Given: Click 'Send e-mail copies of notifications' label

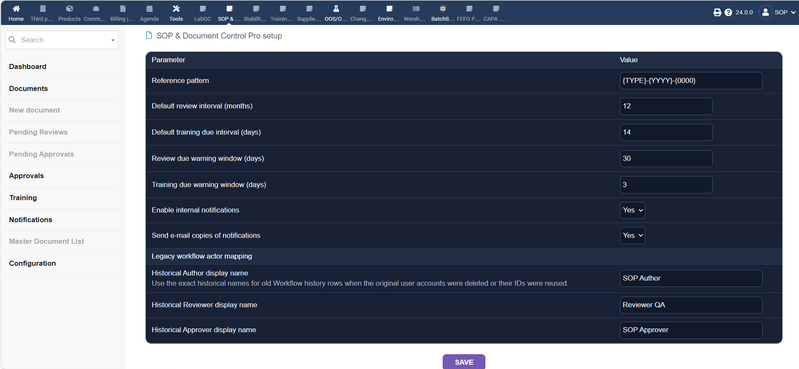Looking at the screenshot, I should tap(206, 235).
